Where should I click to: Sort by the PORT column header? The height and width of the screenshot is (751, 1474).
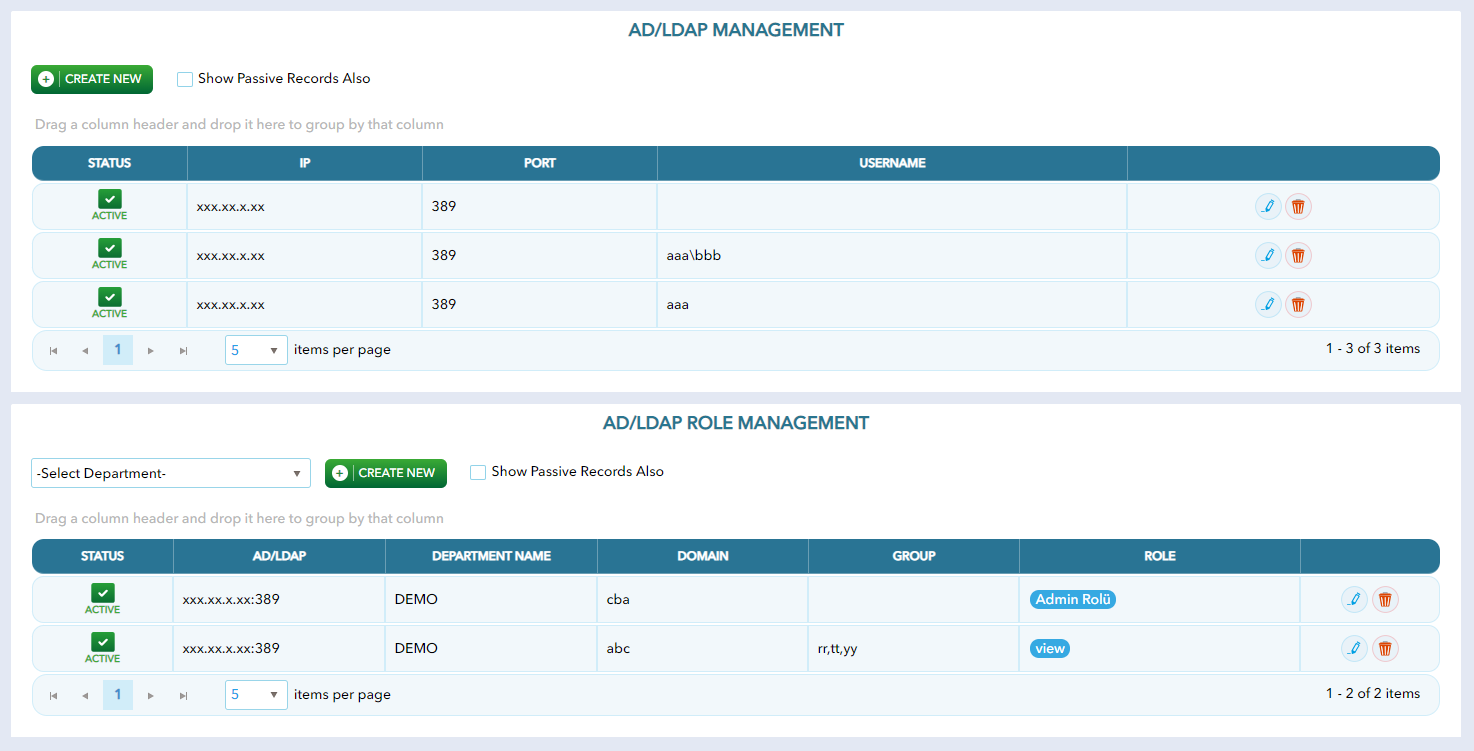(540, 163)
